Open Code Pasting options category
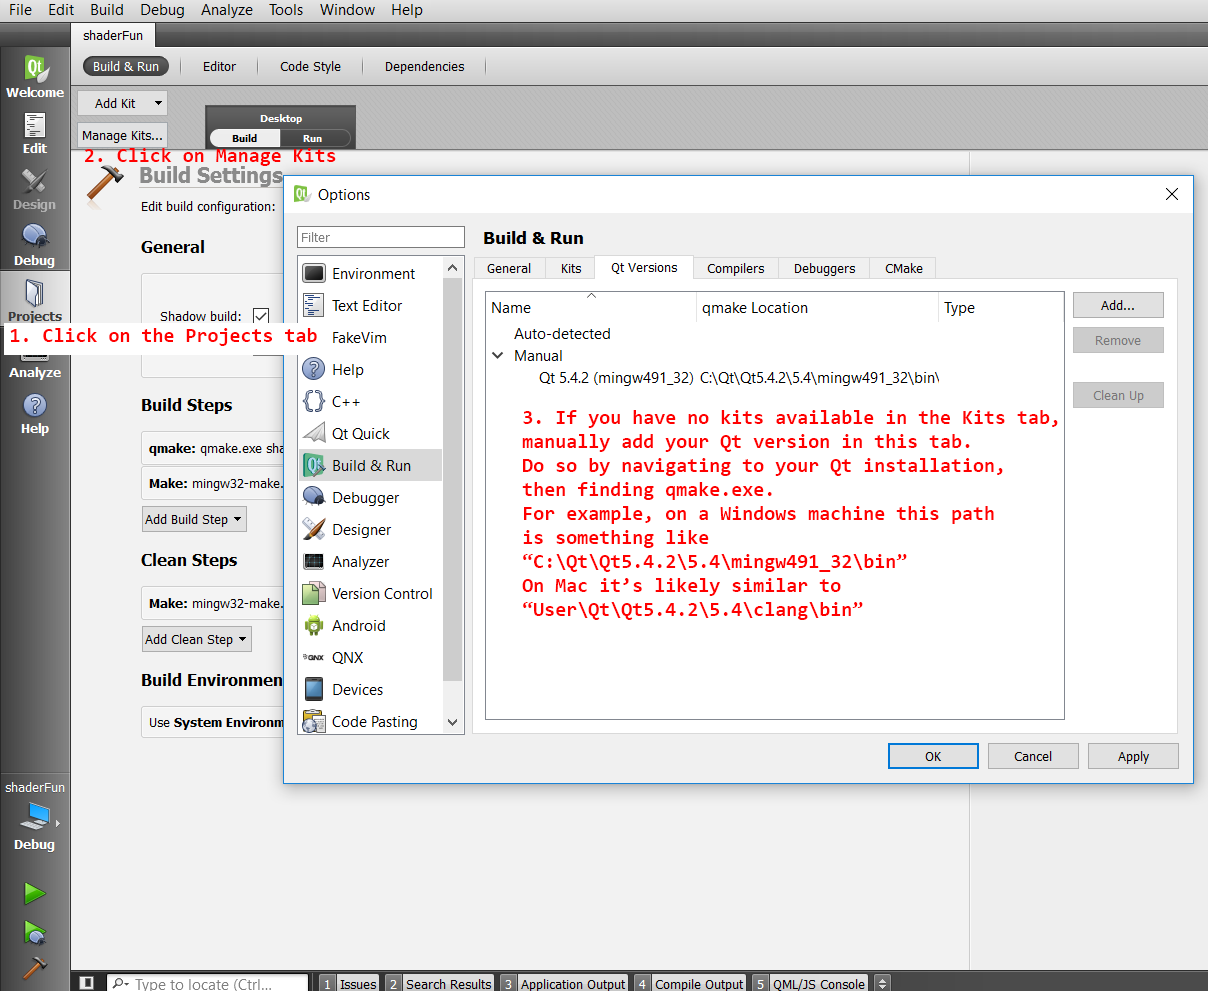The height and width of the screenshot is (991, 1208). pos(370,721)
